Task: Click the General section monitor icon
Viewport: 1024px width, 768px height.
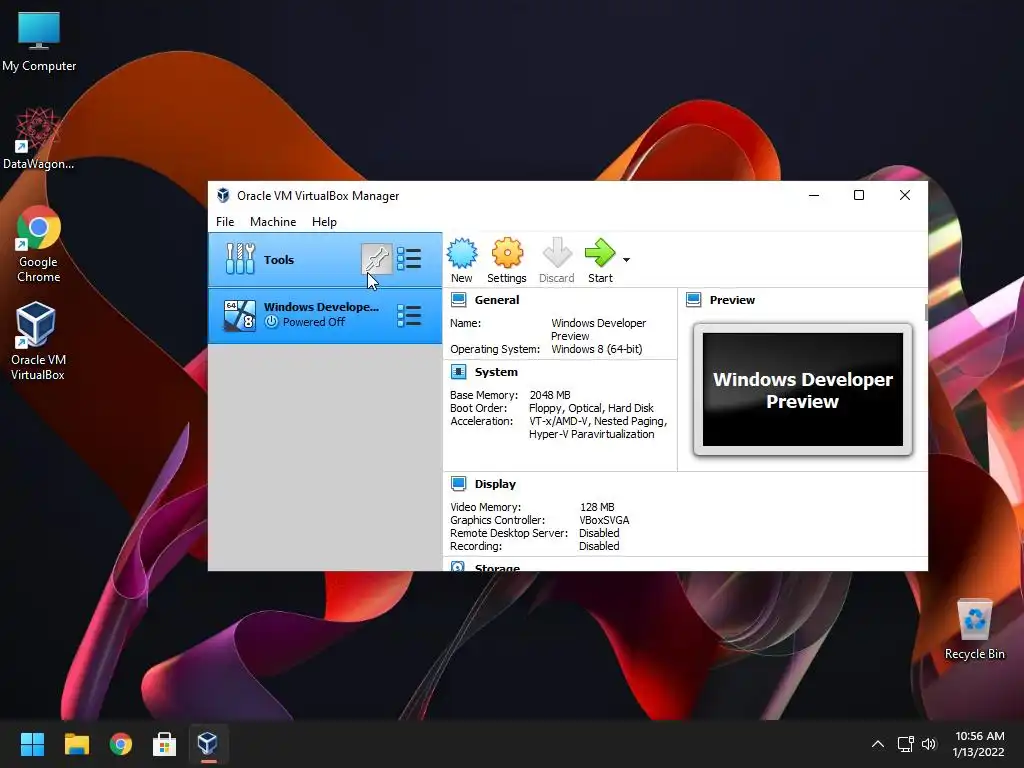Action: click(x=458, y=300)
